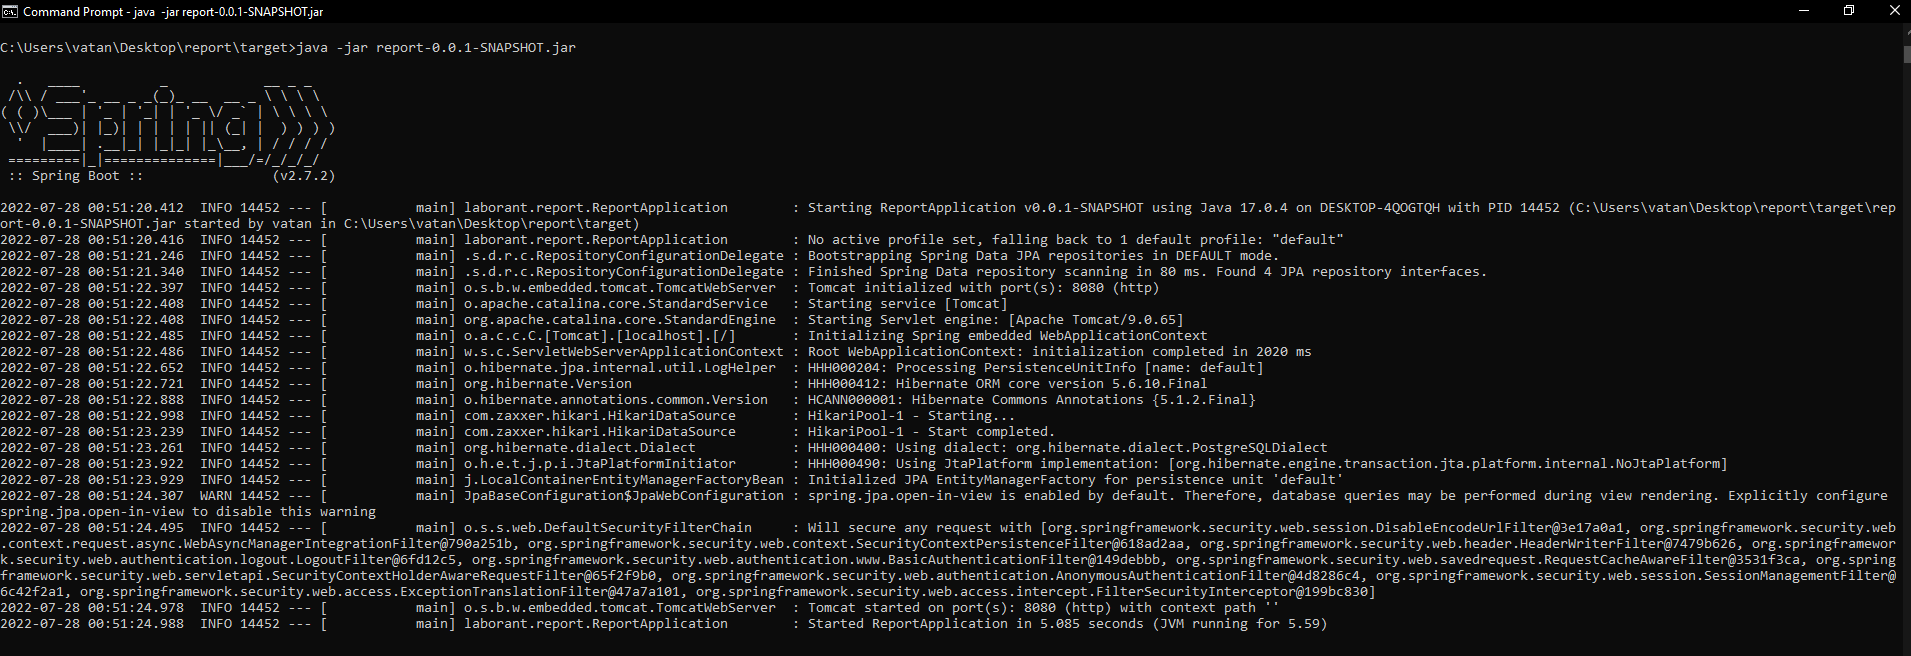1911x656 pixels.
Task: Minimize the Command Prompt window
Action: tap(1804, 11)
